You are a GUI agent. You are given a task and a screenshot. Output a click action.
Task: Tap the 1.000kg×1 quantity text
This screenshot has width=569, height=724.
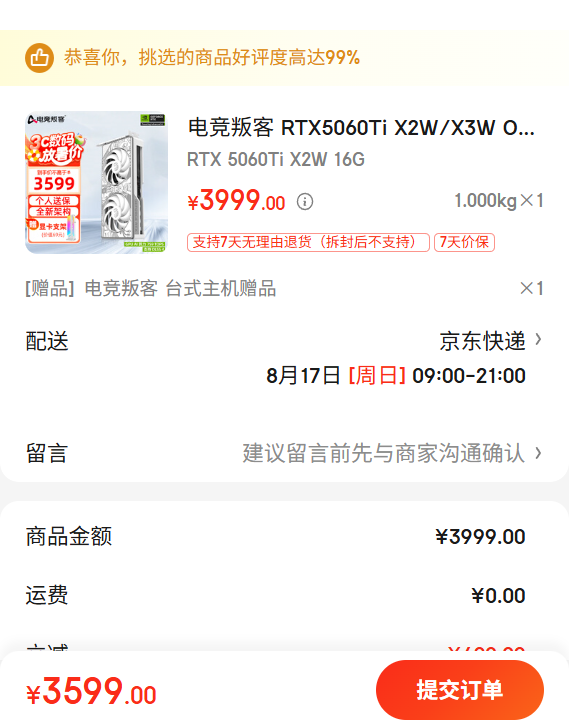[x=499, y=201]
